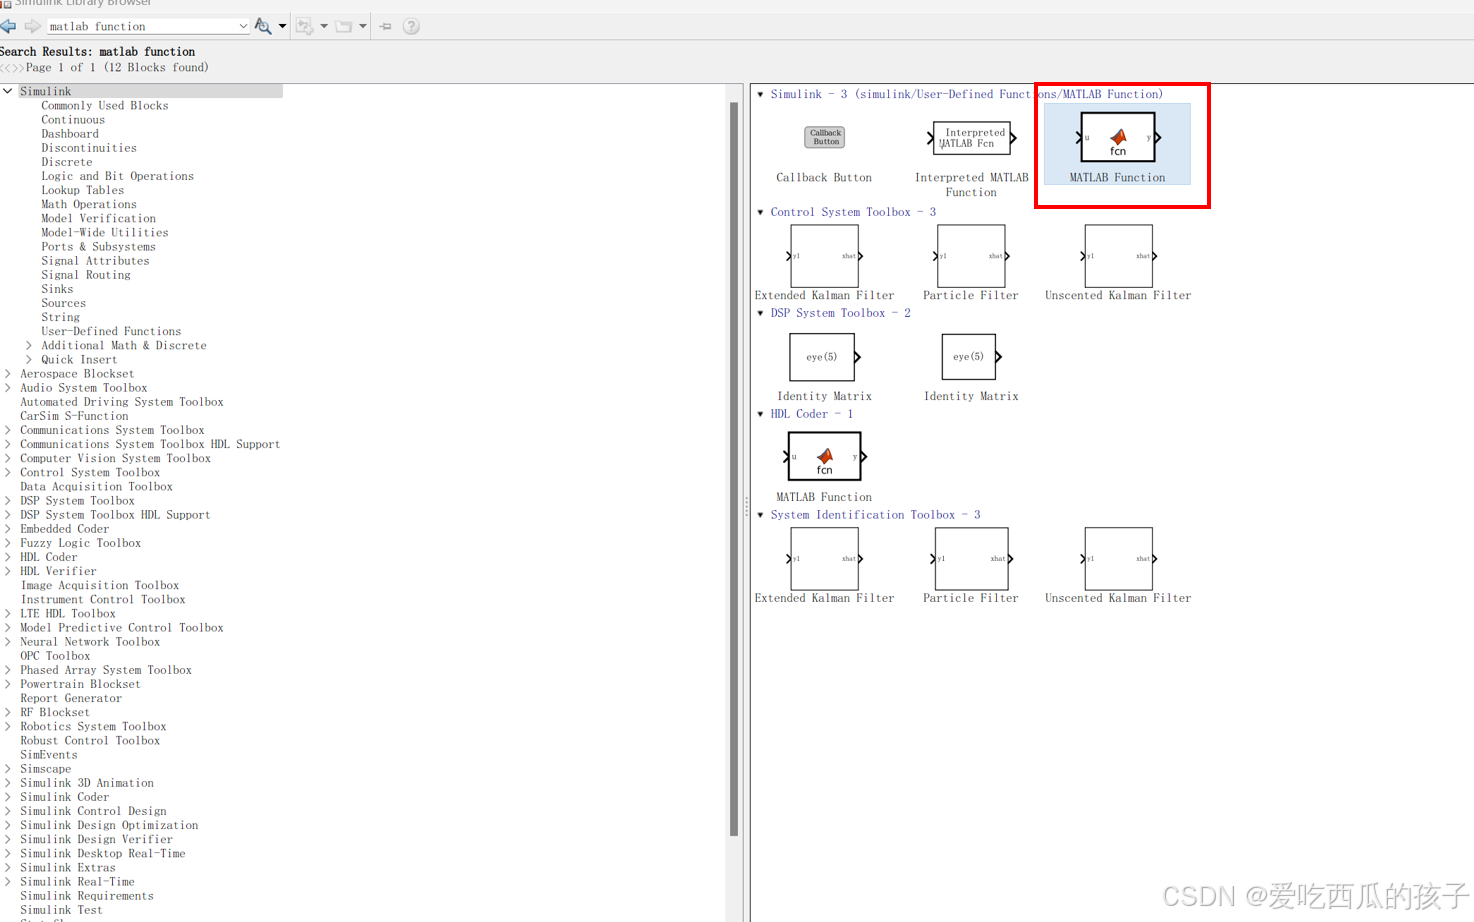Image resolution: width=1474 pixels, height=922 pixels.
Task: Click the library tree vertical scrollbar
Action: 734,468
